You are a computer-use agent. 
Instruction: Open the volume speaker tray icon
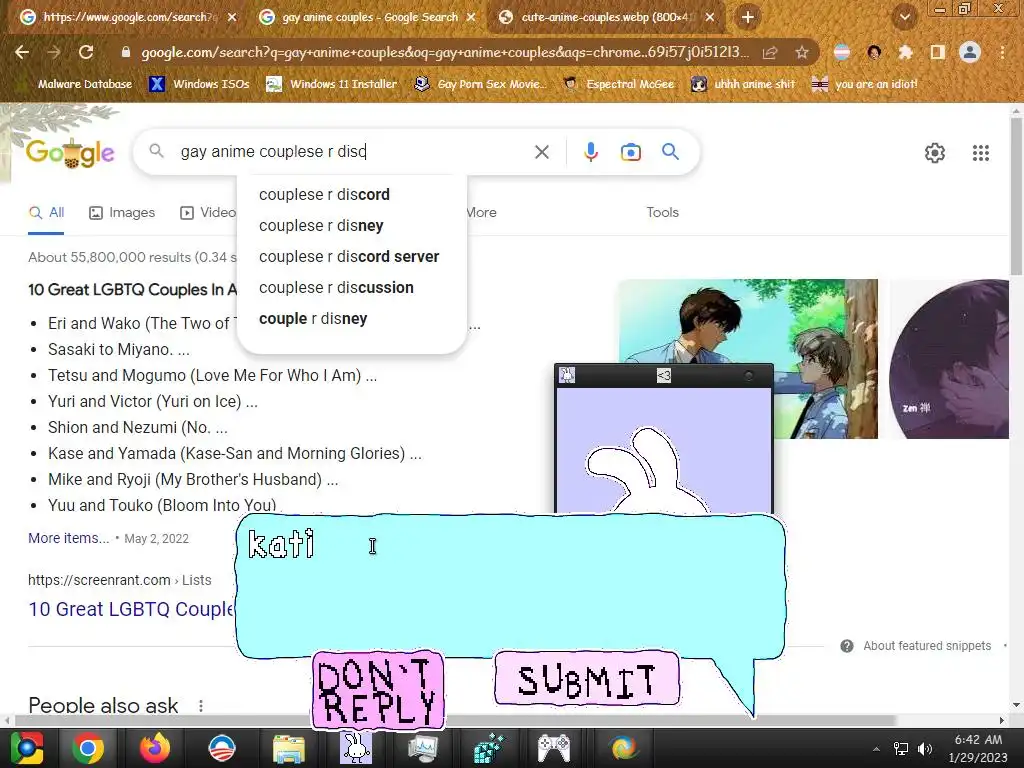pyautogui.click(x=924, y=749)
